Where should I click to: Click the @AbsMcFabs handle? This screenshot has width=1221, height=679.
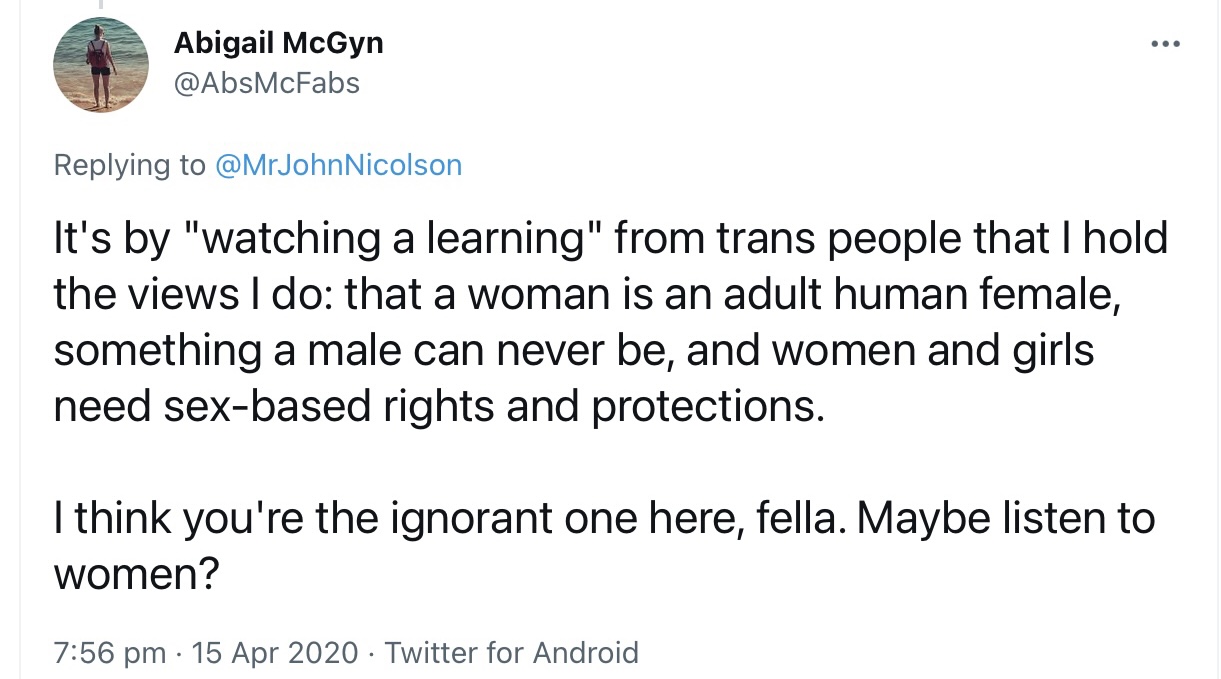point(266,83)
